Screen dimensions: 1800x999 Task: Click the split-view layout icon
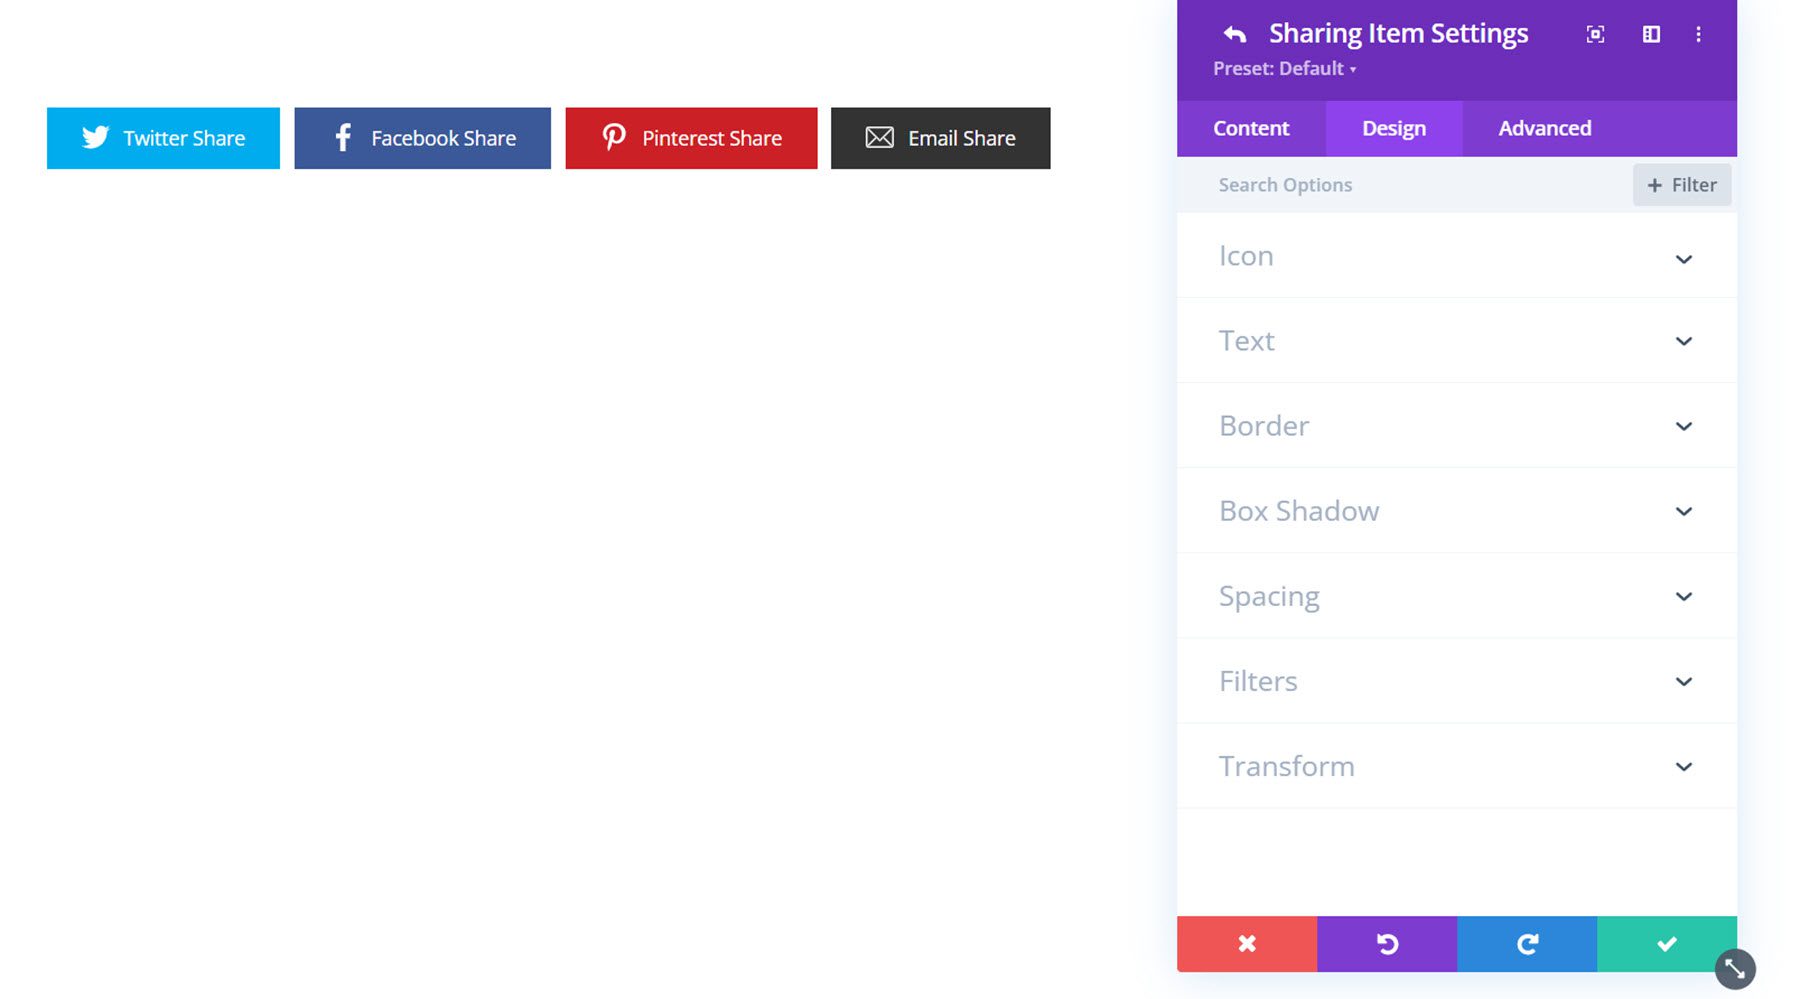pos(1650,33)
